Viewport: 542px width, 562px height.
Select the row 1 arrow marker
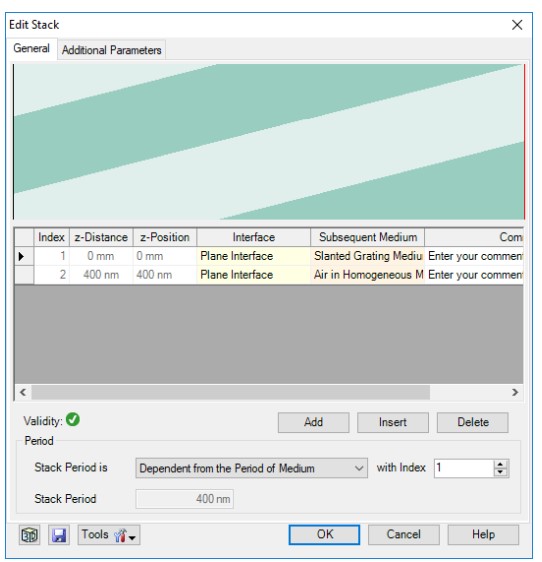[21, 256]
